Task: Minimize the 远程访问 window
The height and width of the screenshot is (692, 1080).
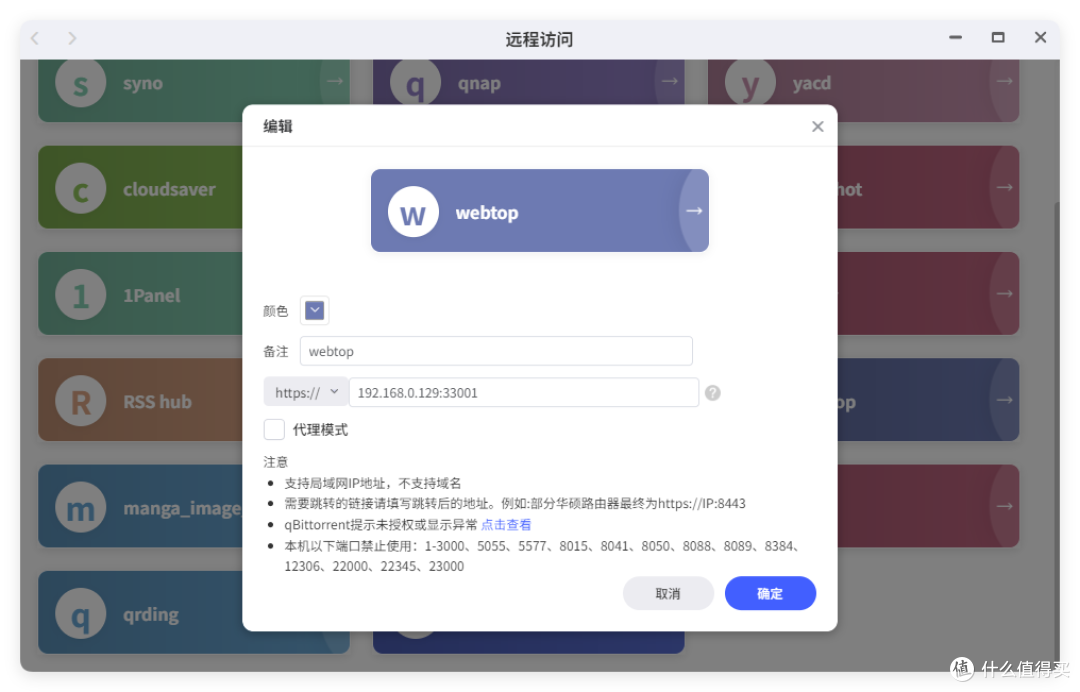Action: 955,37
